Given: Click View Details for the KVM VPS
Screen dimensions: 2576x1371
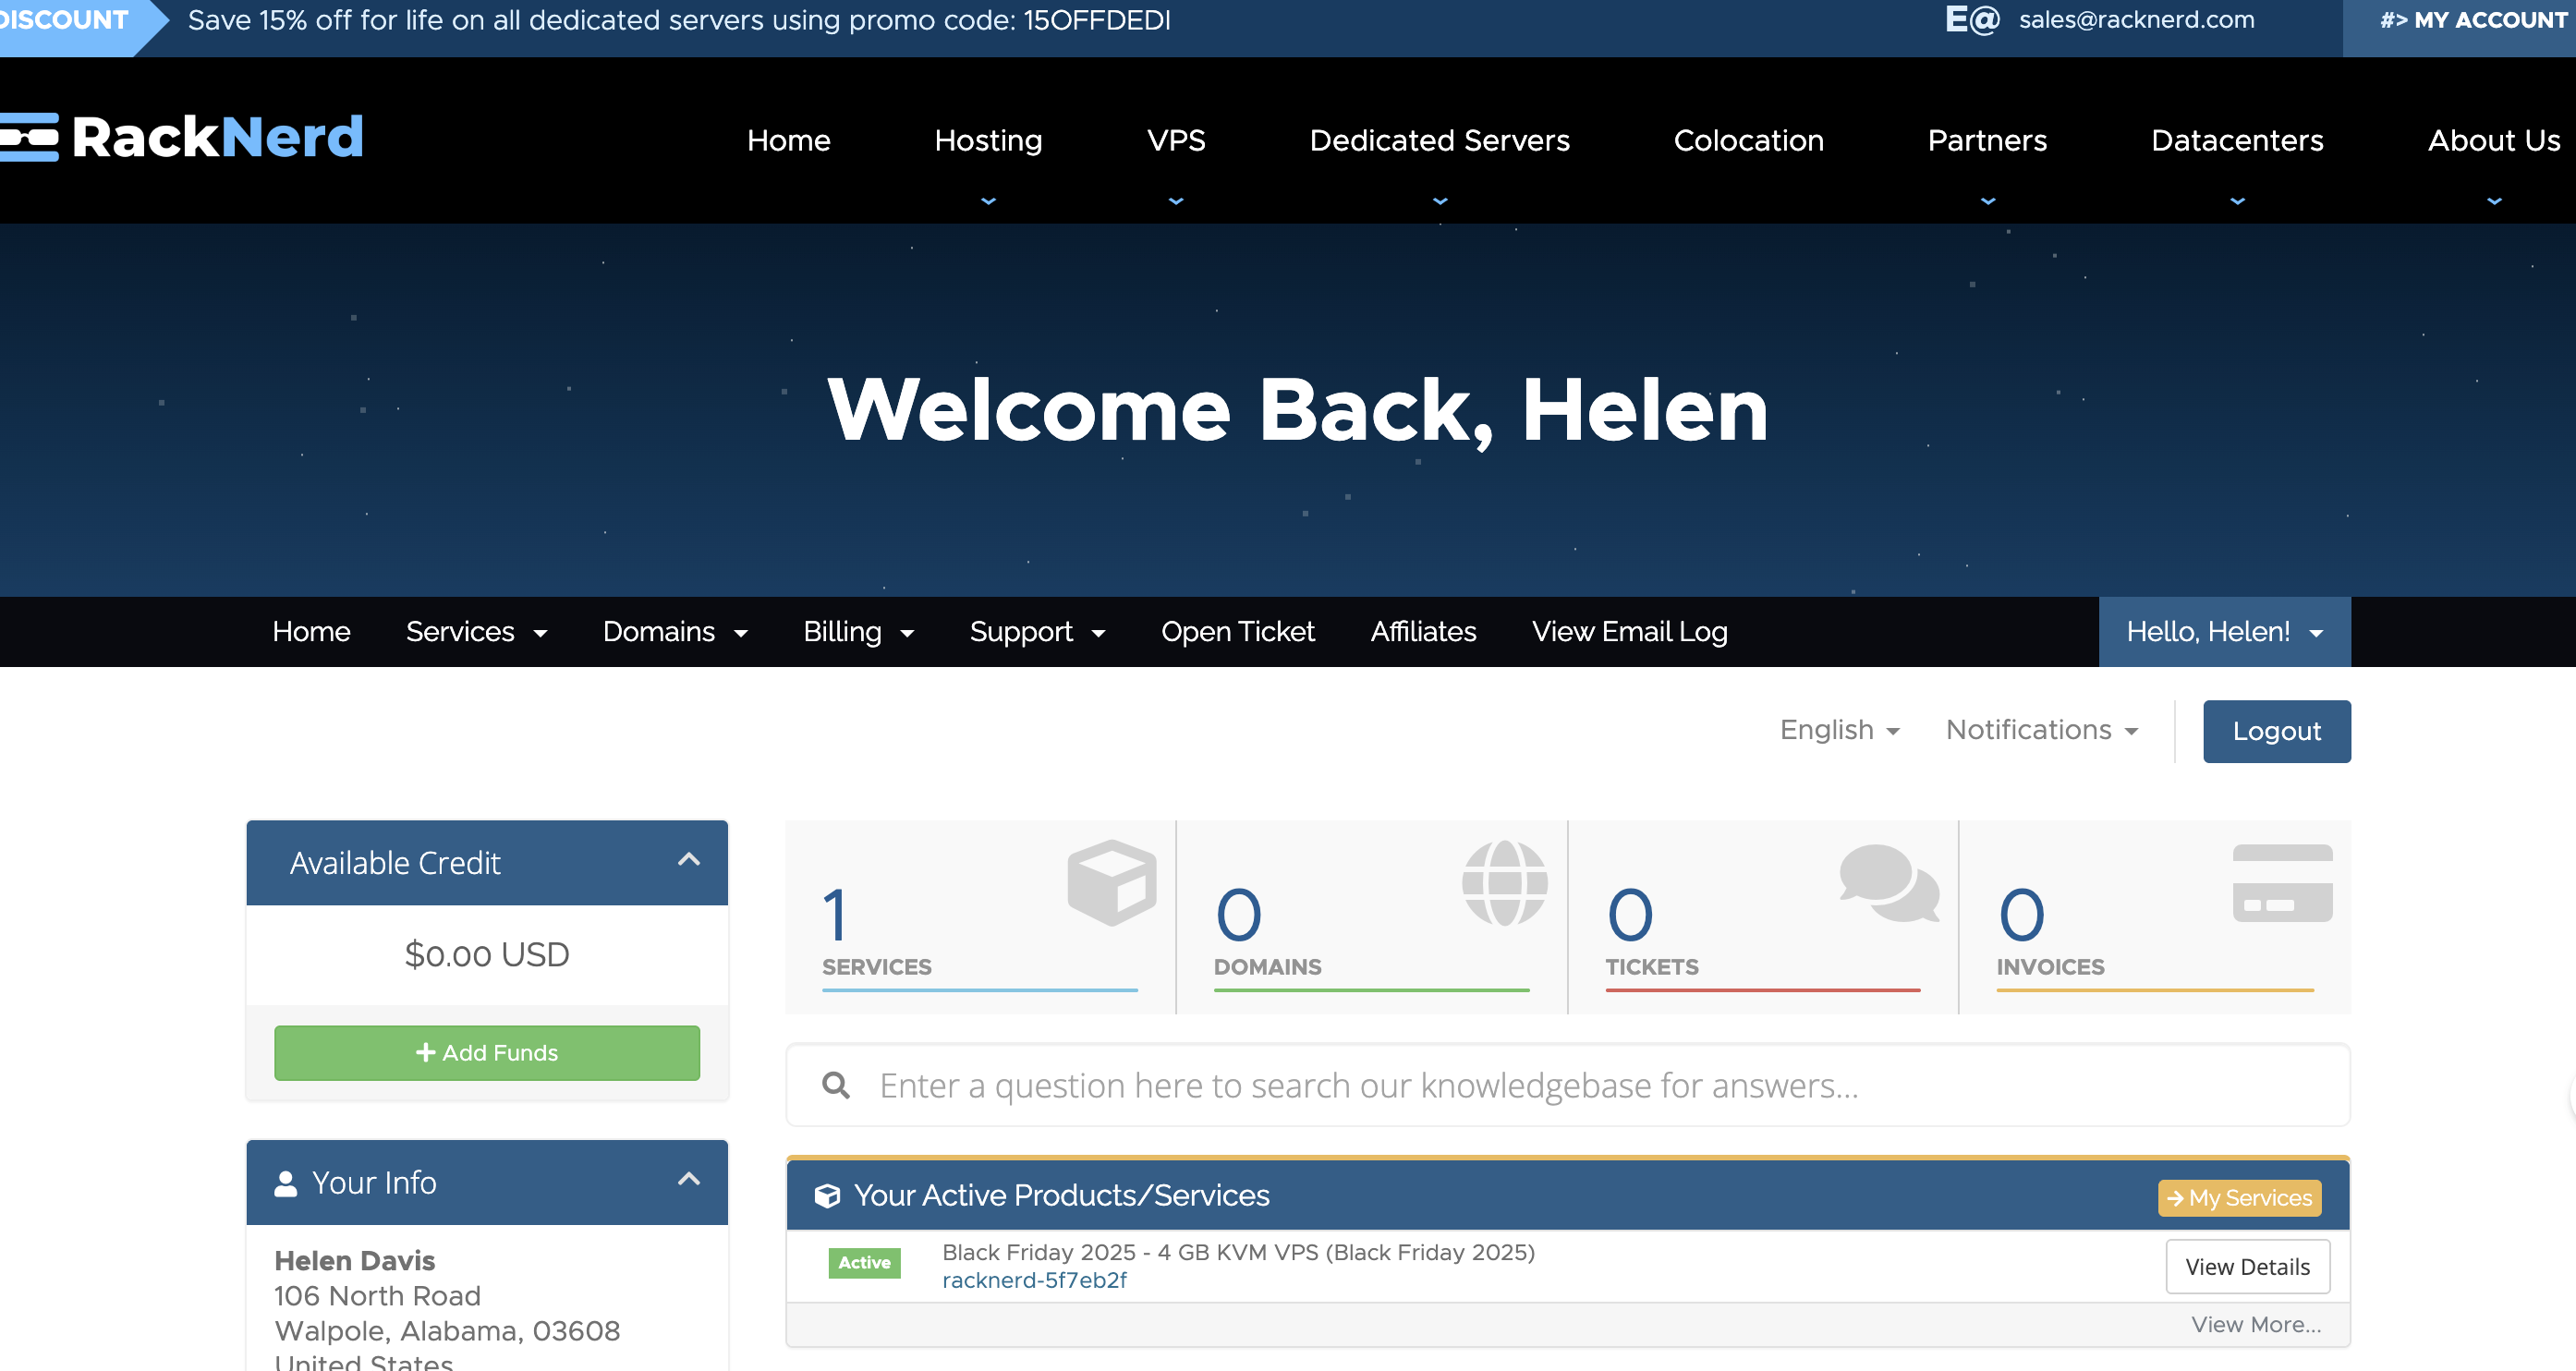Looking at the screenshot, I should [2248, 1267].
